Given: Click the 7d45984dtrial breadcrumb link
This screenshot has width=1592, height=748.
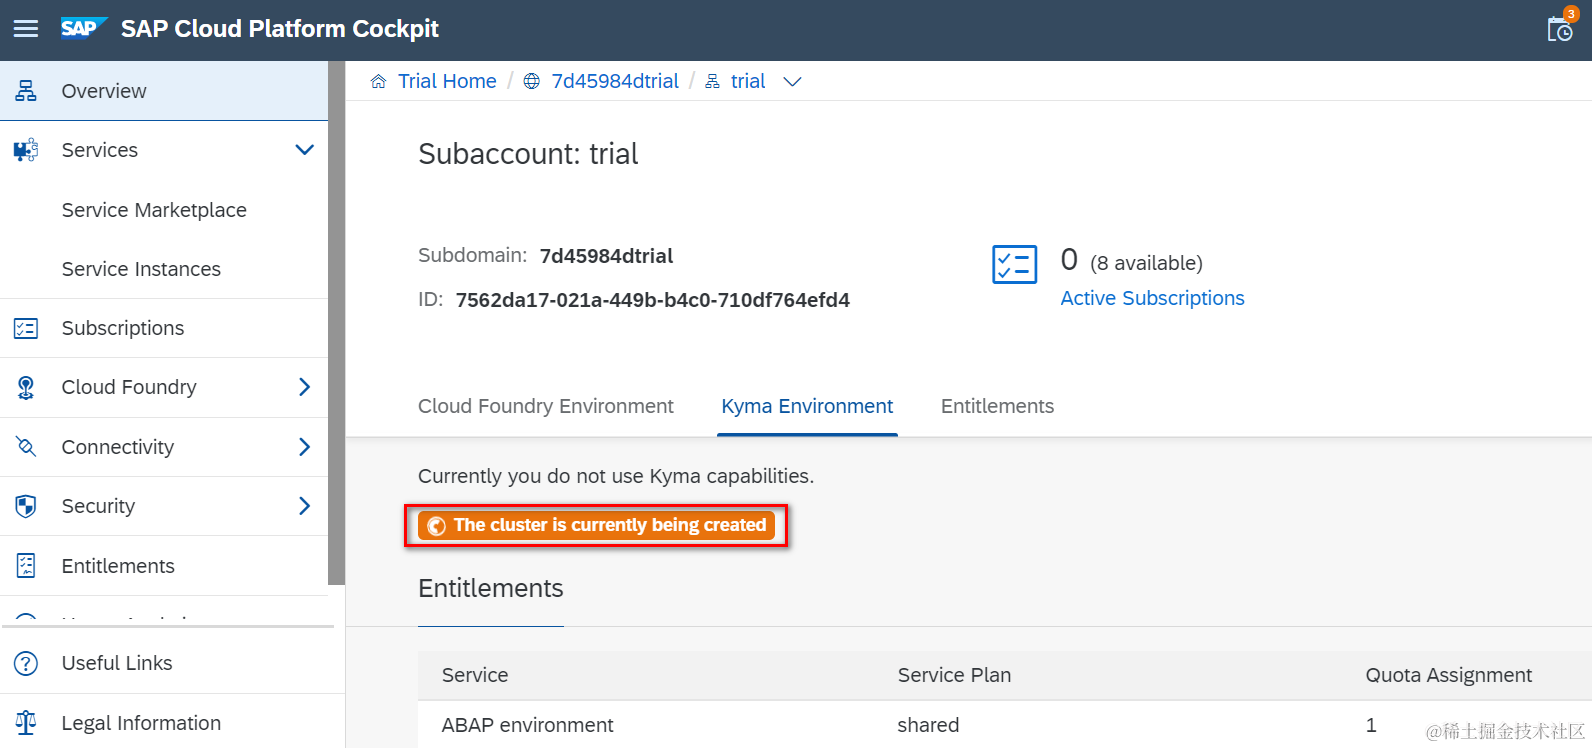Looking at the screenshot, I should tap(615, 81).
